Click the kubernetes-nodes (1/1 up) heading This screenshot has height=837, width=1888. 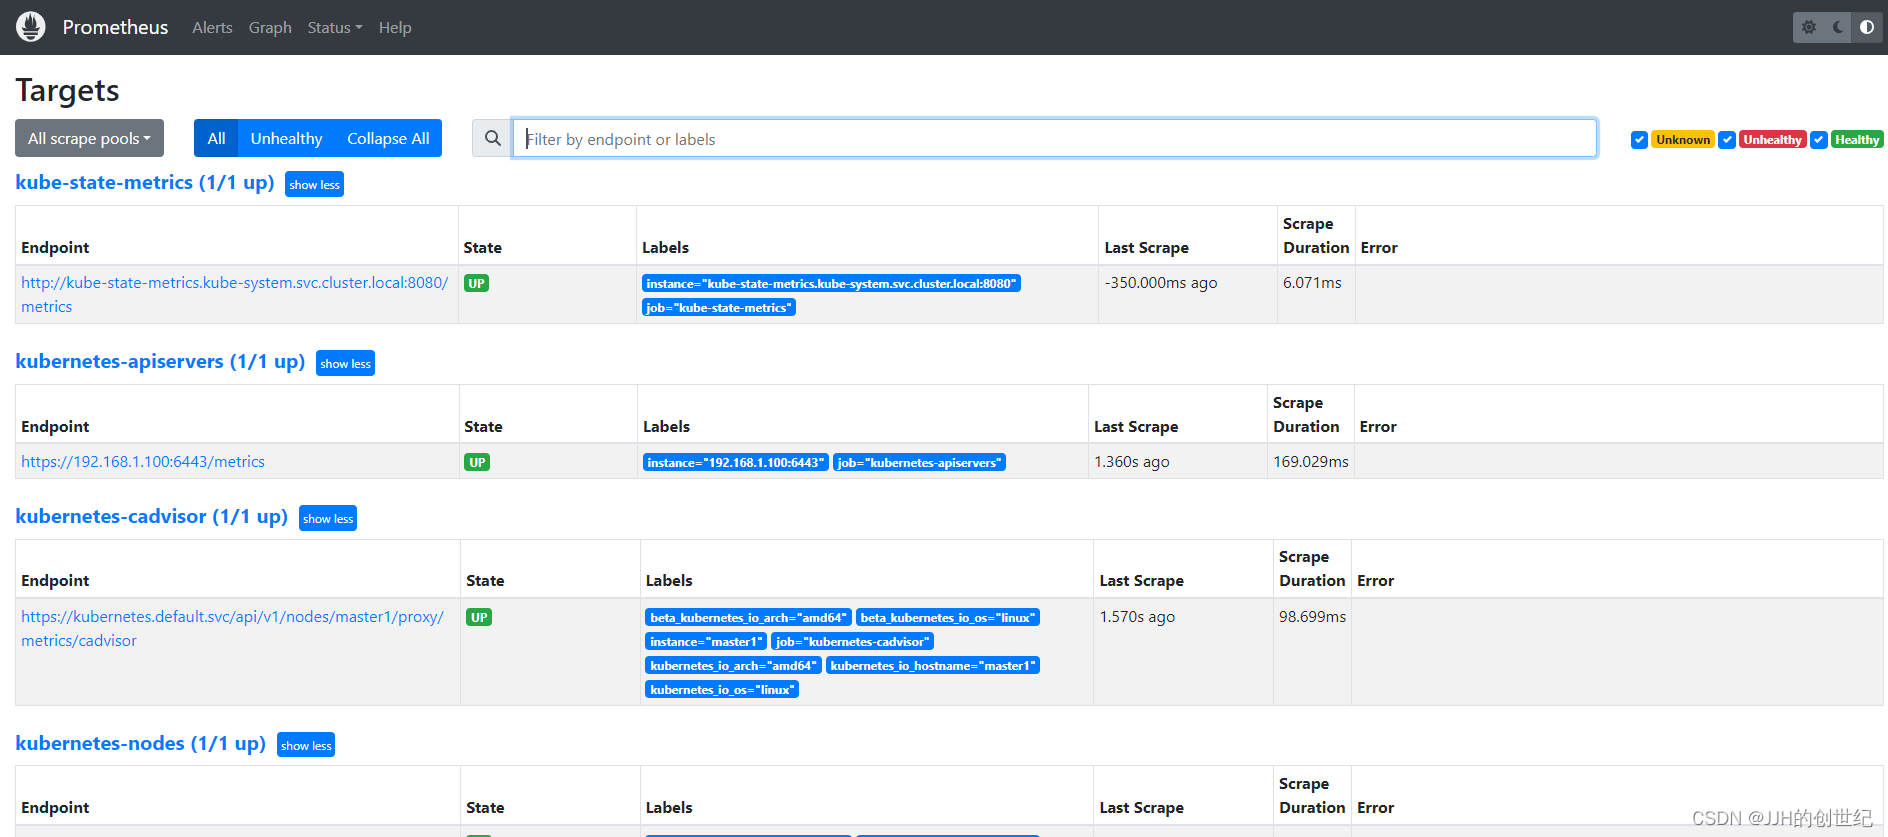(x=141, y=743)
